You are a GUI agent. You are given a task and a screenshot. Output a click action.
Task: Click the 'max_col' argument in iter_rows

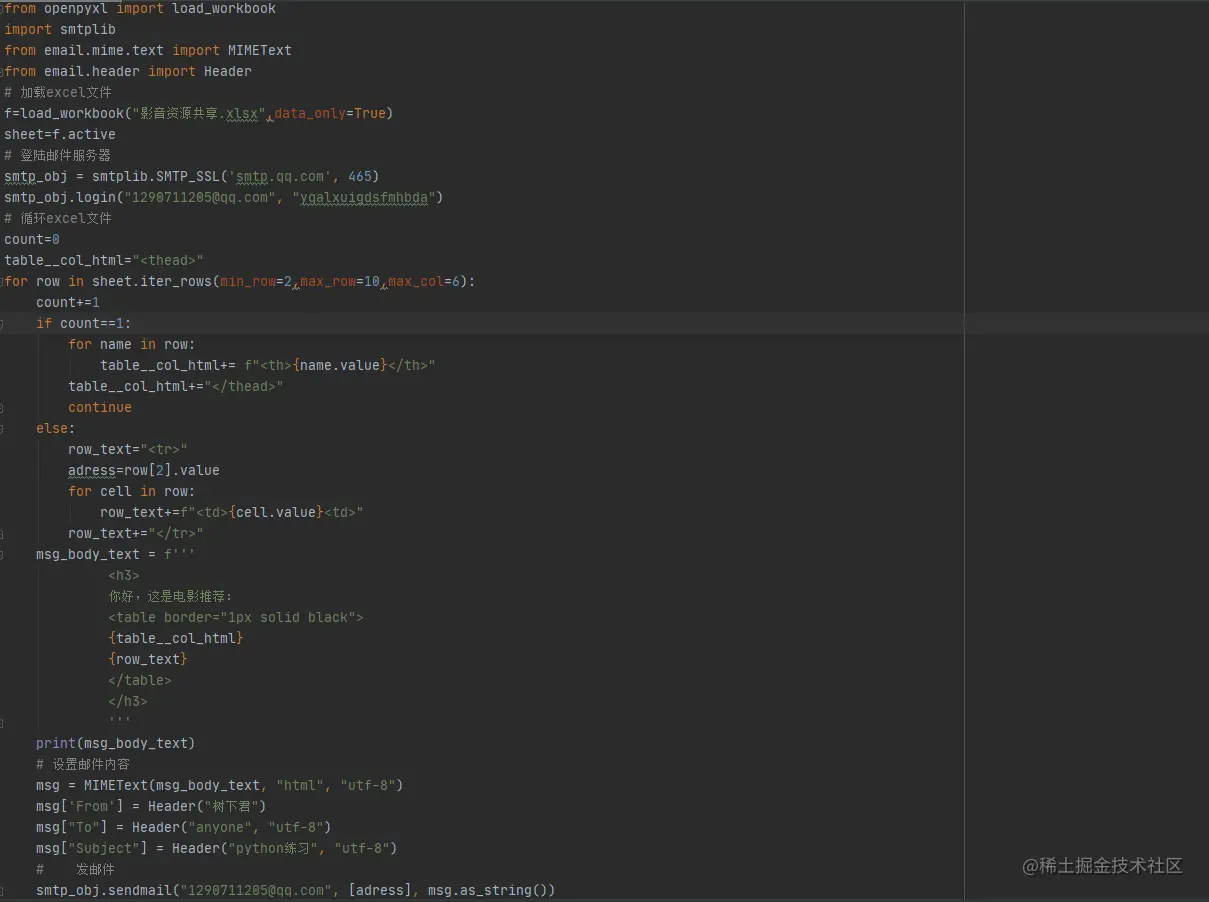pos(416,281)
